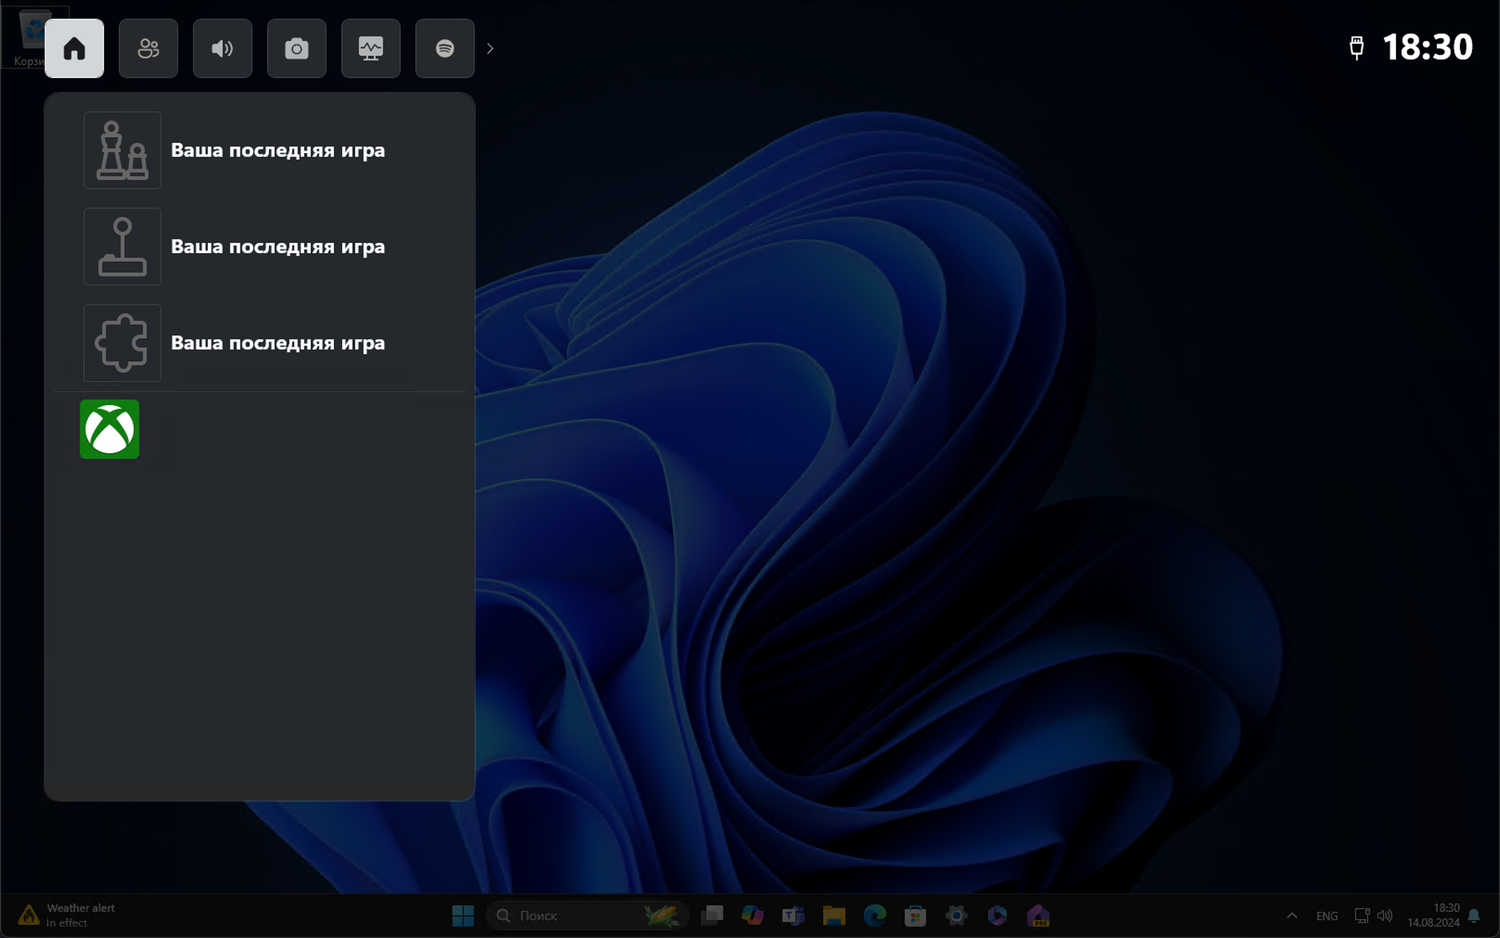Click the joystick game icon

point(122,247)
